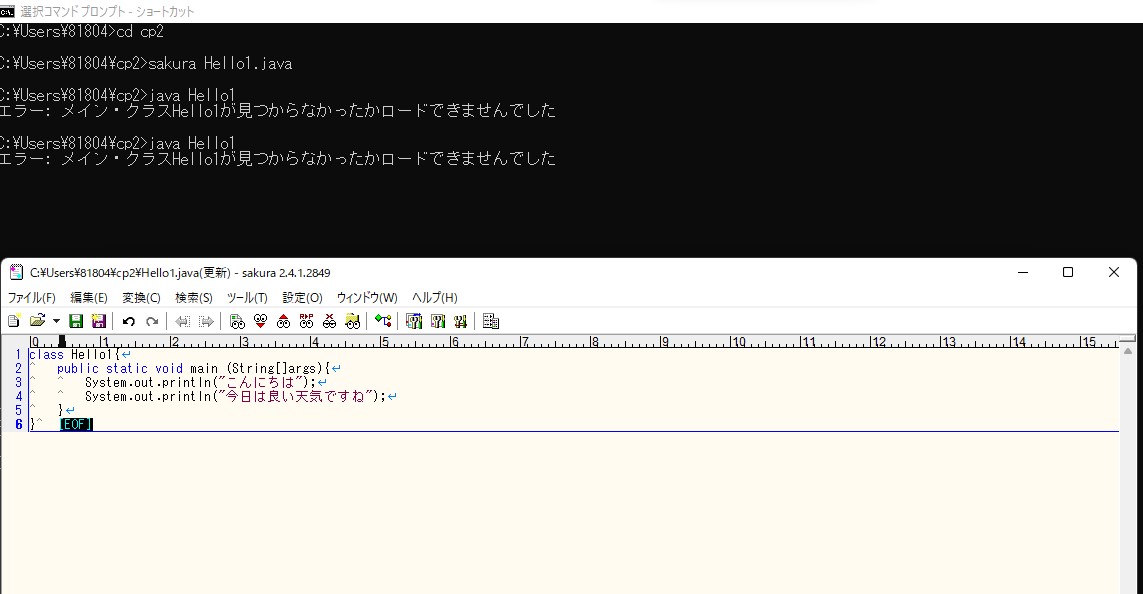Click the 'class Hello1{' code line
This screenshot has width=1143, height=594.
pyautogui.click(x=75, y=355)
